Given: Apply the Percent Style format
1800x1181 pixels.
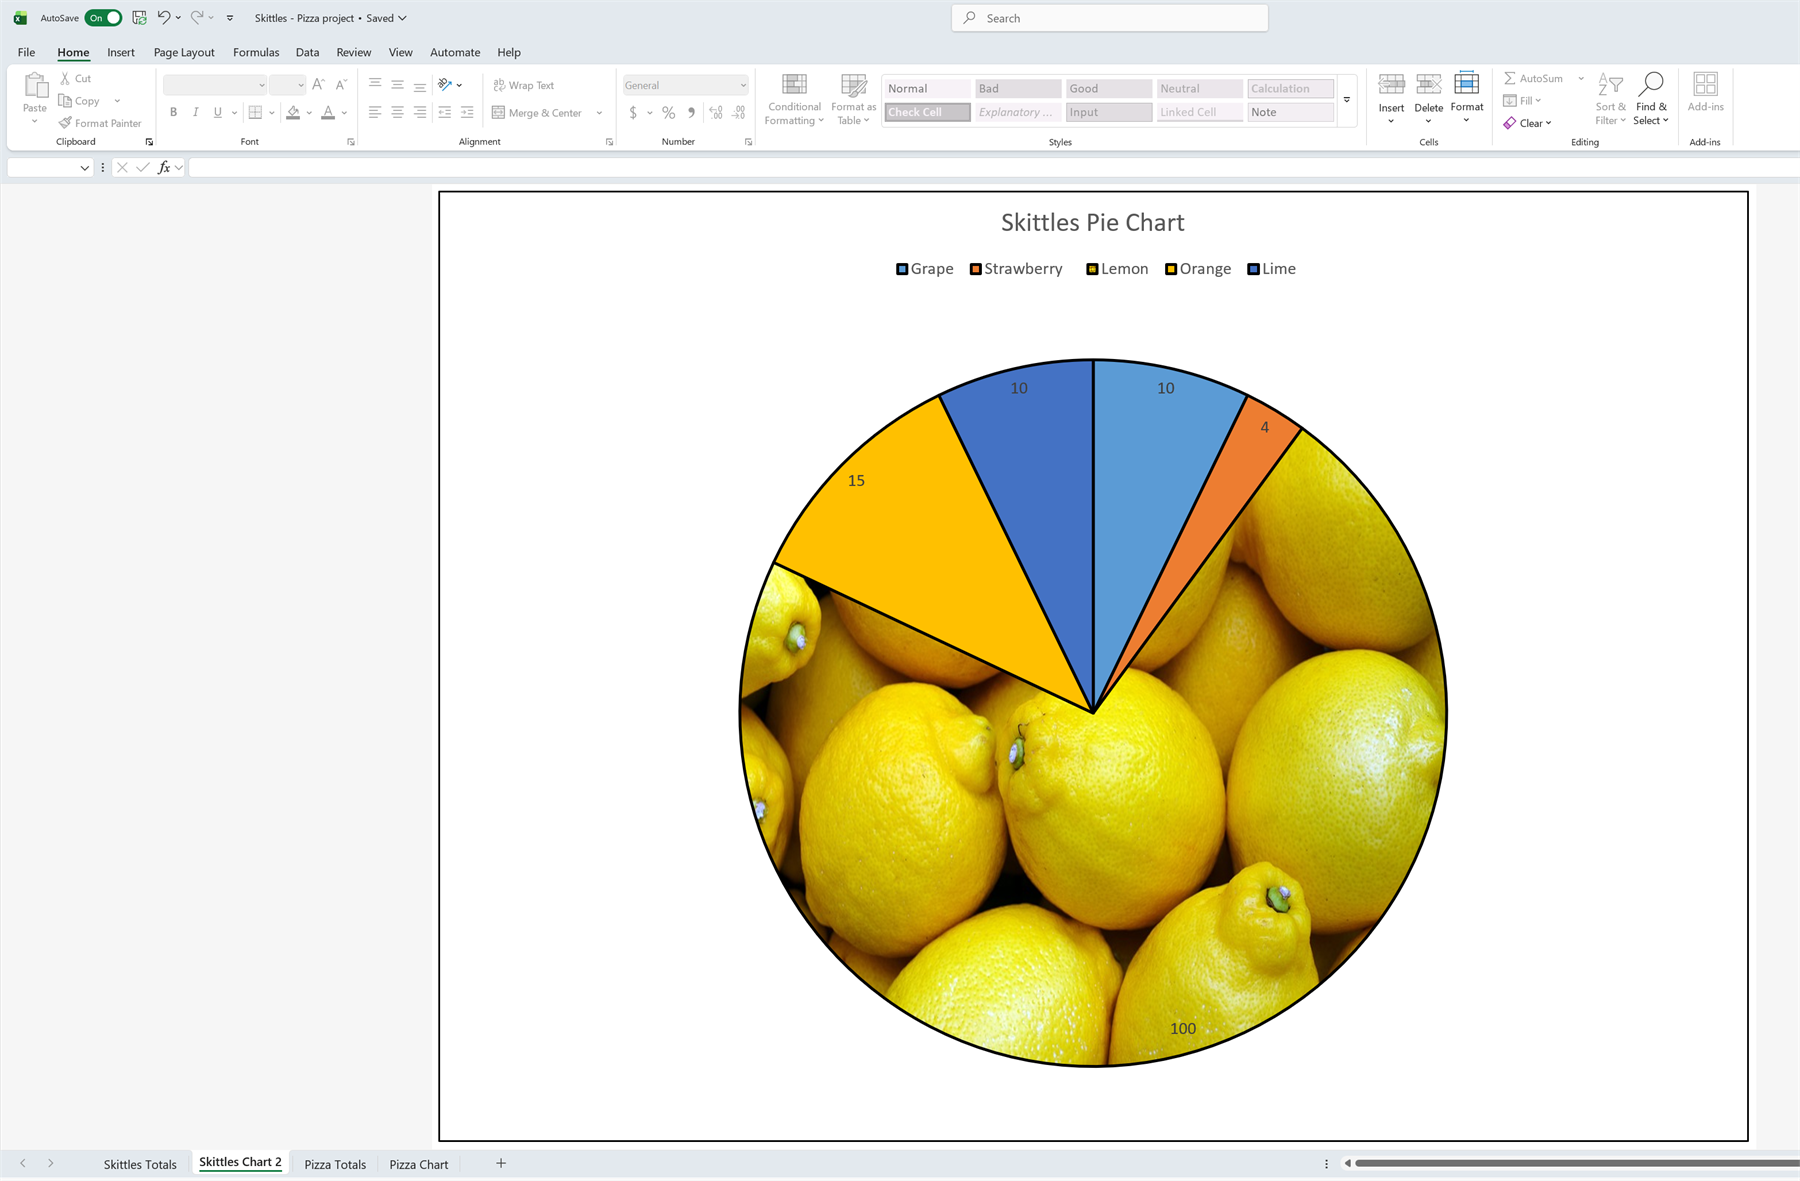Looking at the screenshot, I should pyautogui.click(x=668, y=112).
